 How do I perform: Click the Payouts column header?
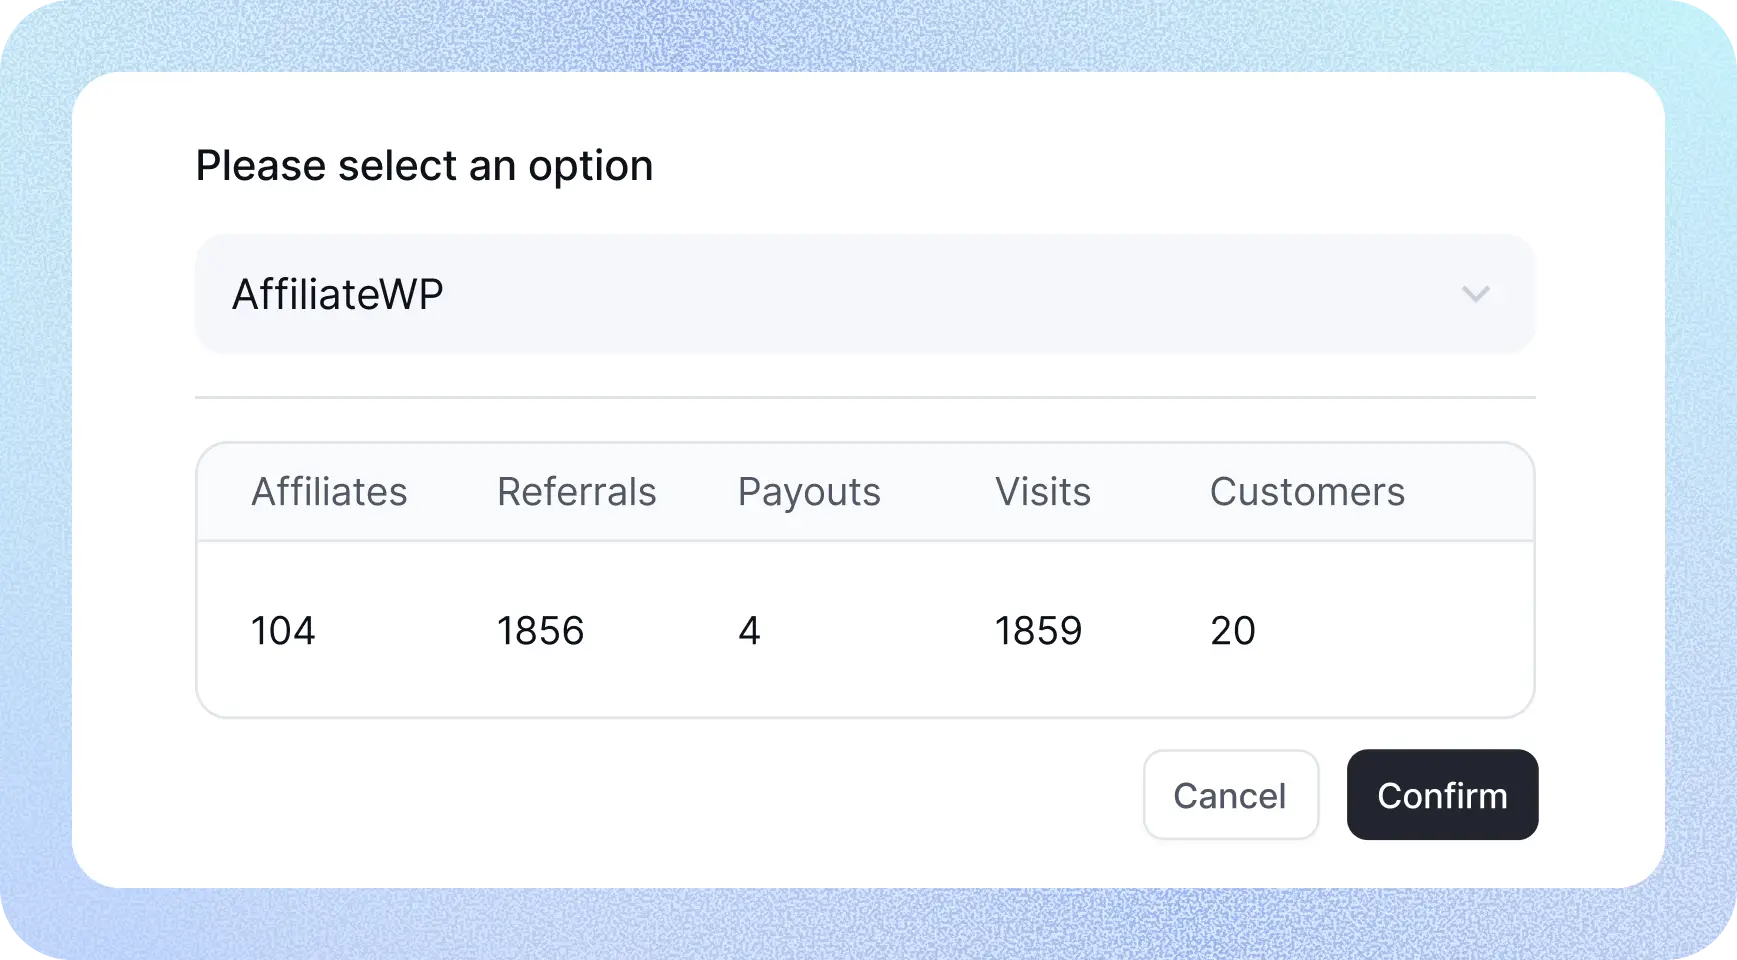tap(809, 492)
